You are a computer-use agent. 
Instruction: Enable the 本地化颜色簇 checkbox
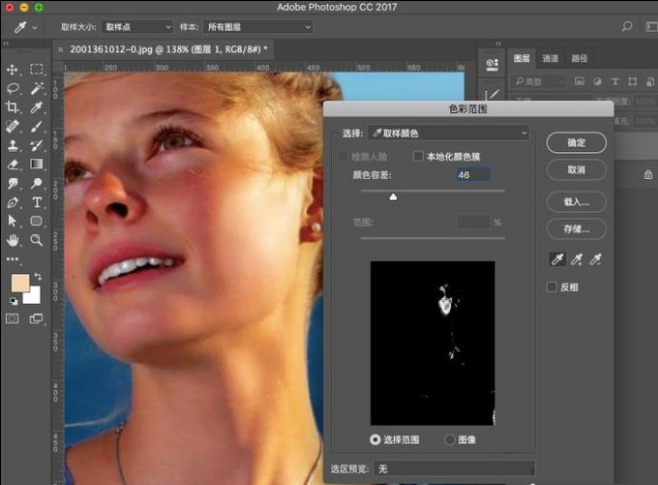point(419,157)
